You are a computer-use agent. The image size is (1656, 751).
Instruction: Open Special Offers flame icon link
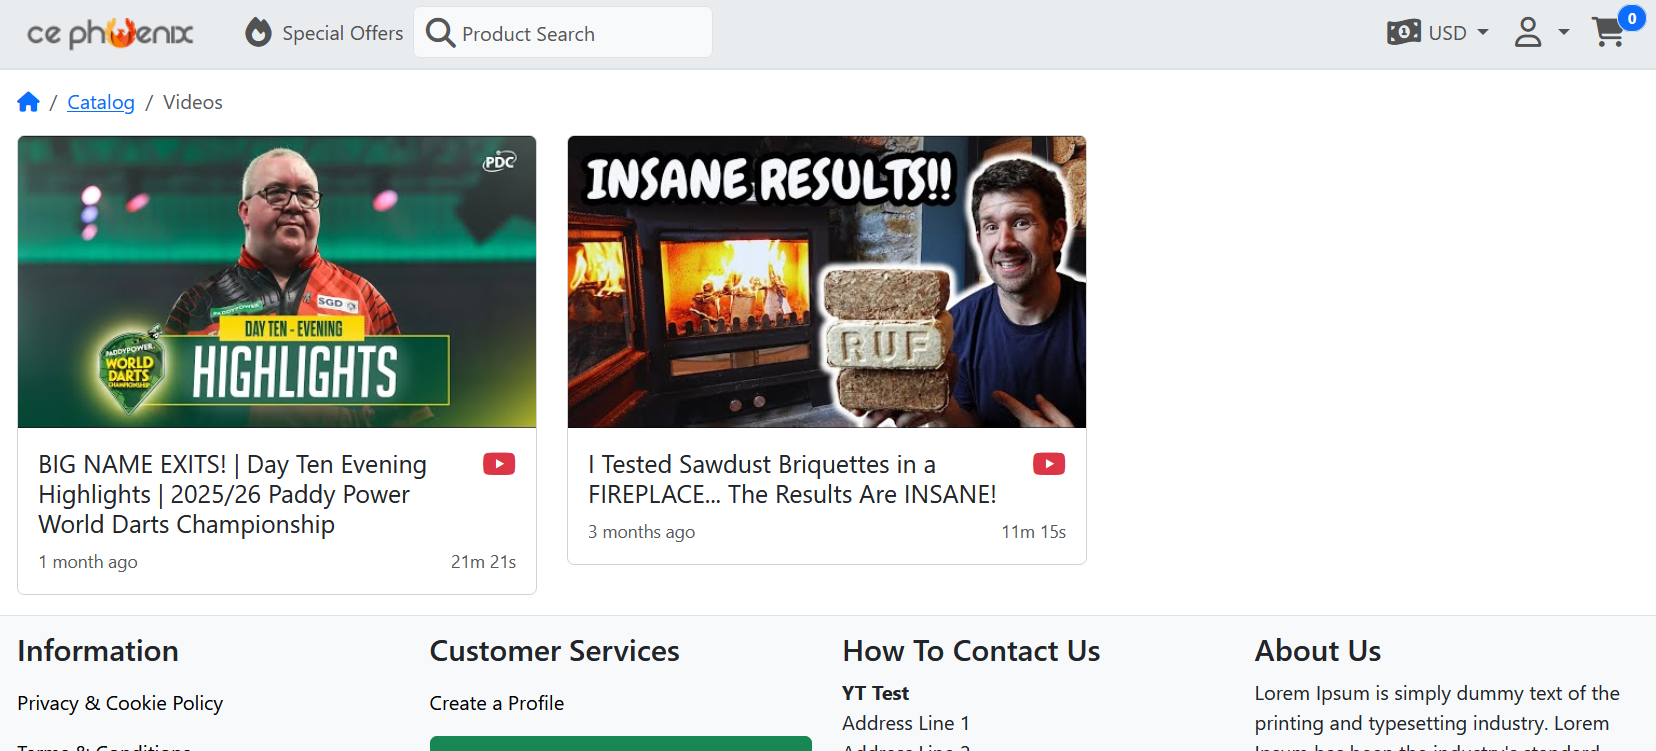258,33
